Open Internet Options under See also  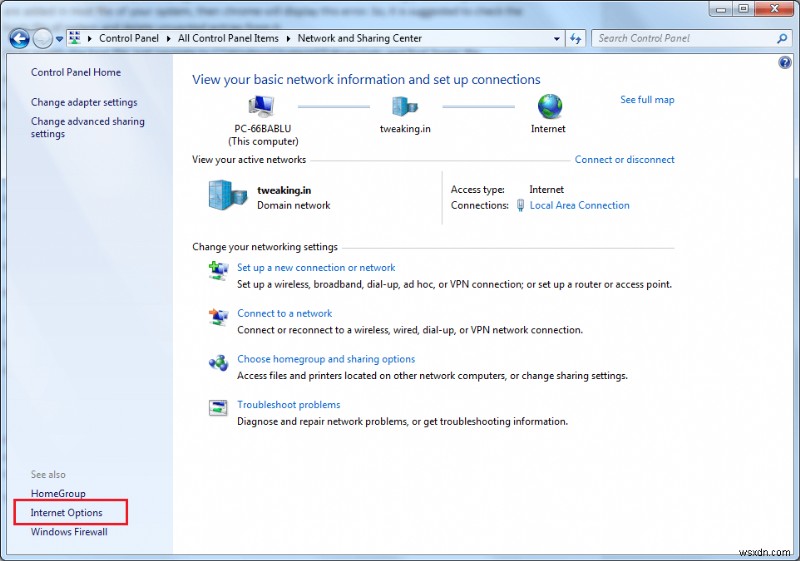click(66, 513)
